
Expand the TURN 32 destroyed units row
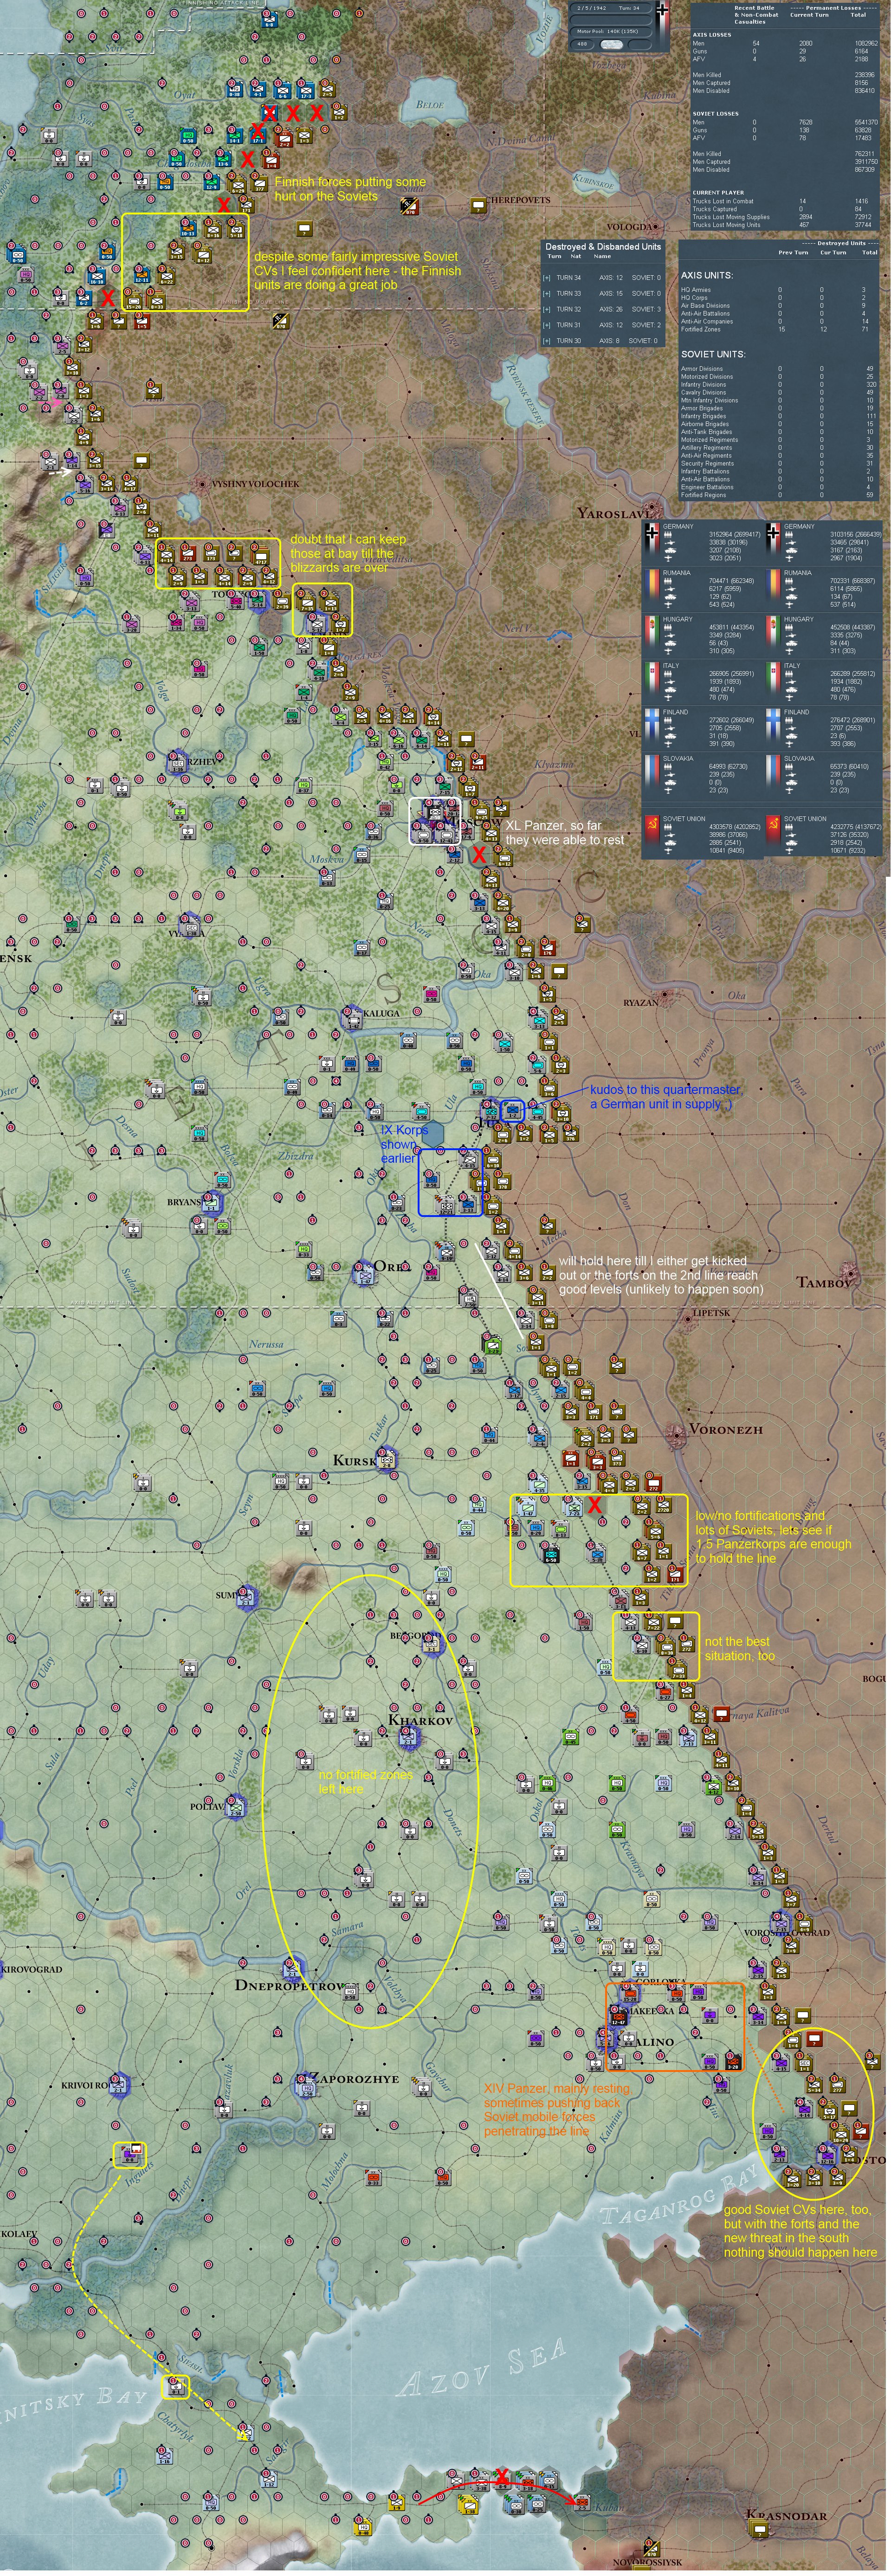click(547, 309)
